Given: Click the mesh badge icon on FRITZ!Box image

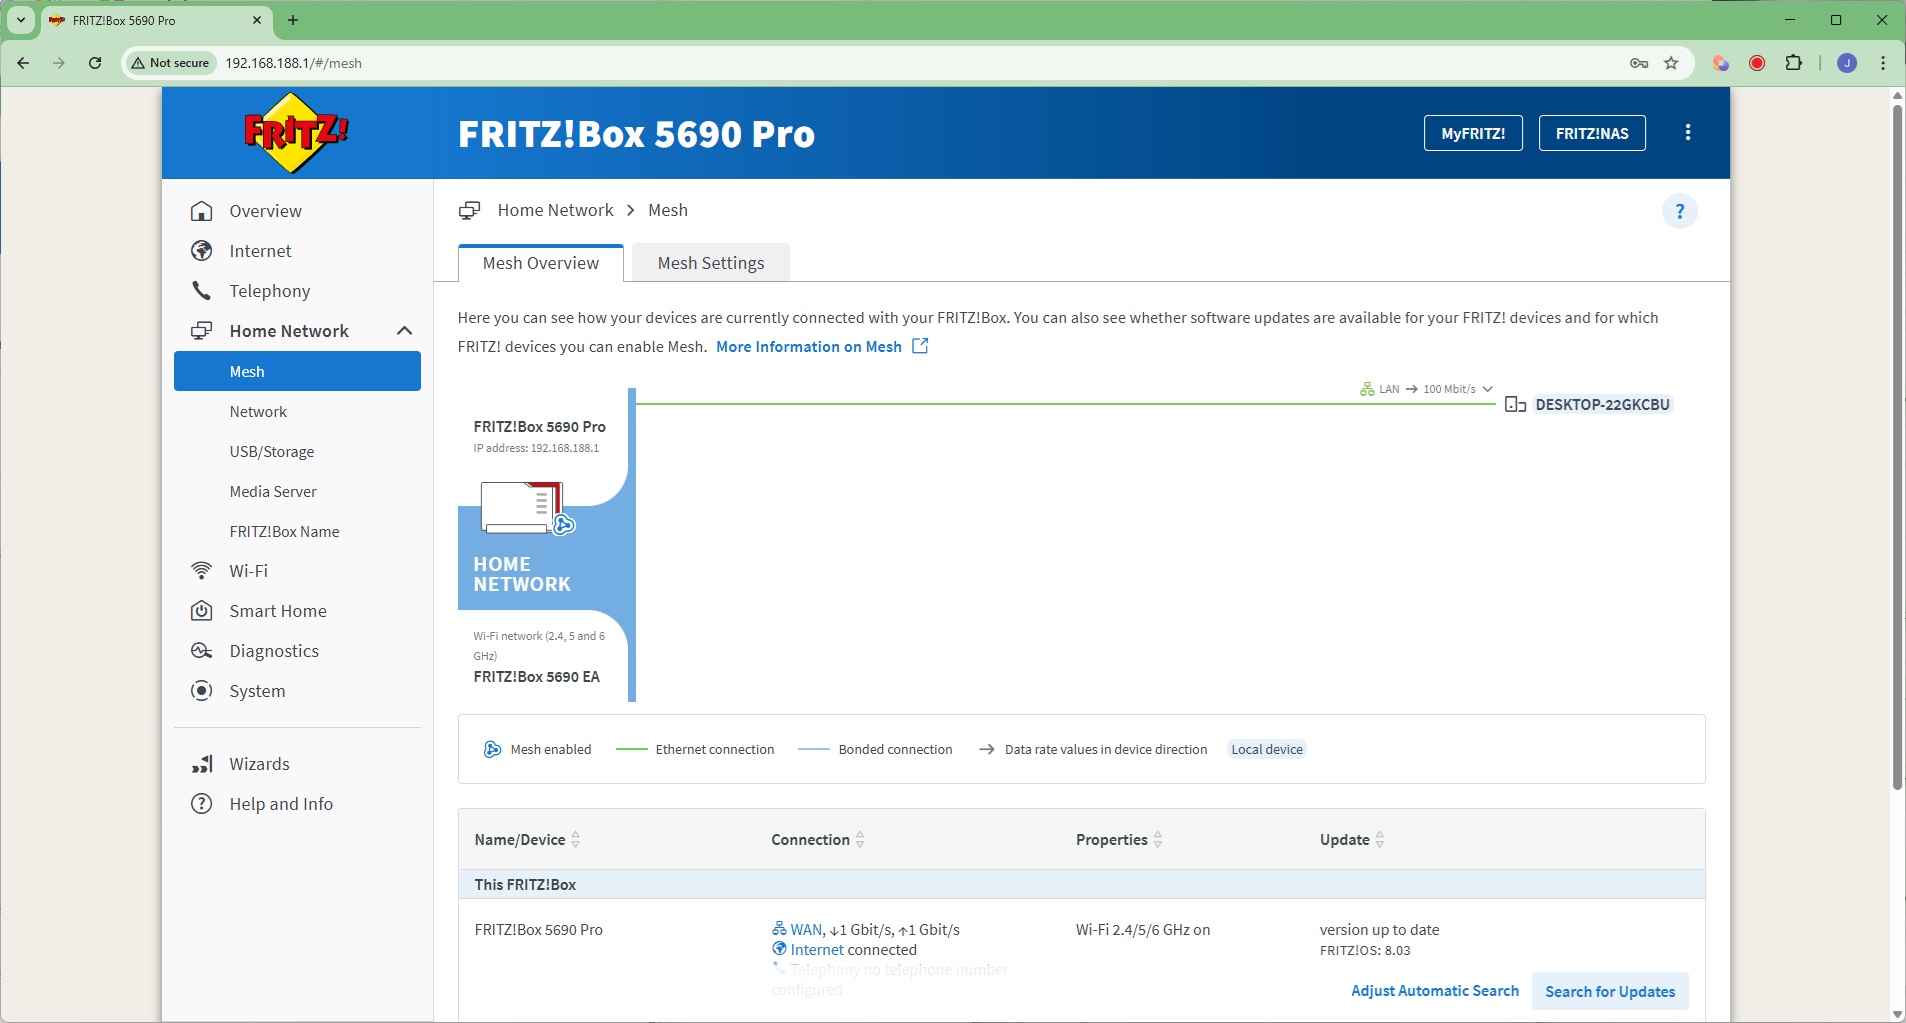Looking at the screenshot, I should (564, 524).
